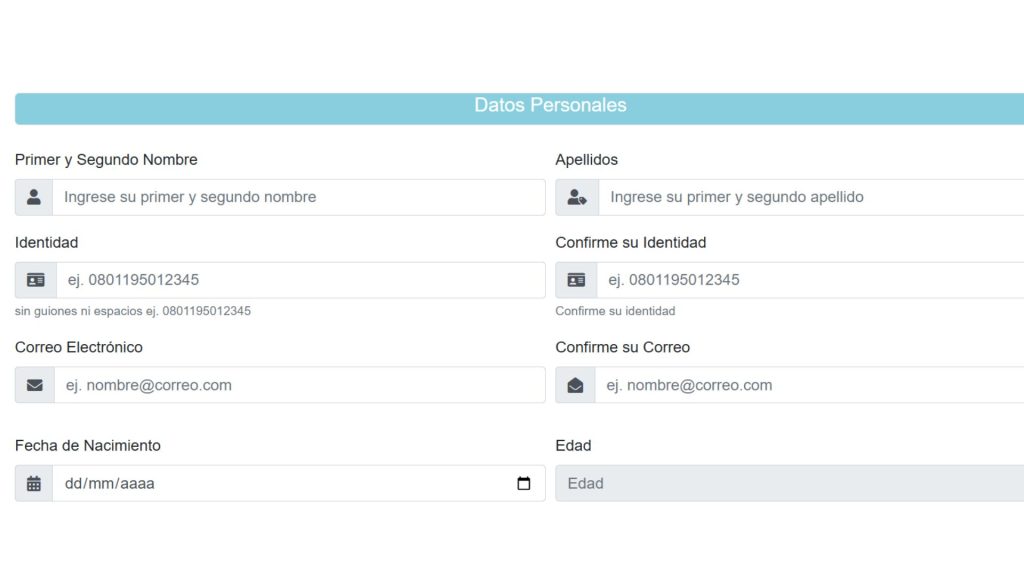The image size is (1024, 576).
Task: Click the ID card icon beside Identidad
Action: pos(35,280)
